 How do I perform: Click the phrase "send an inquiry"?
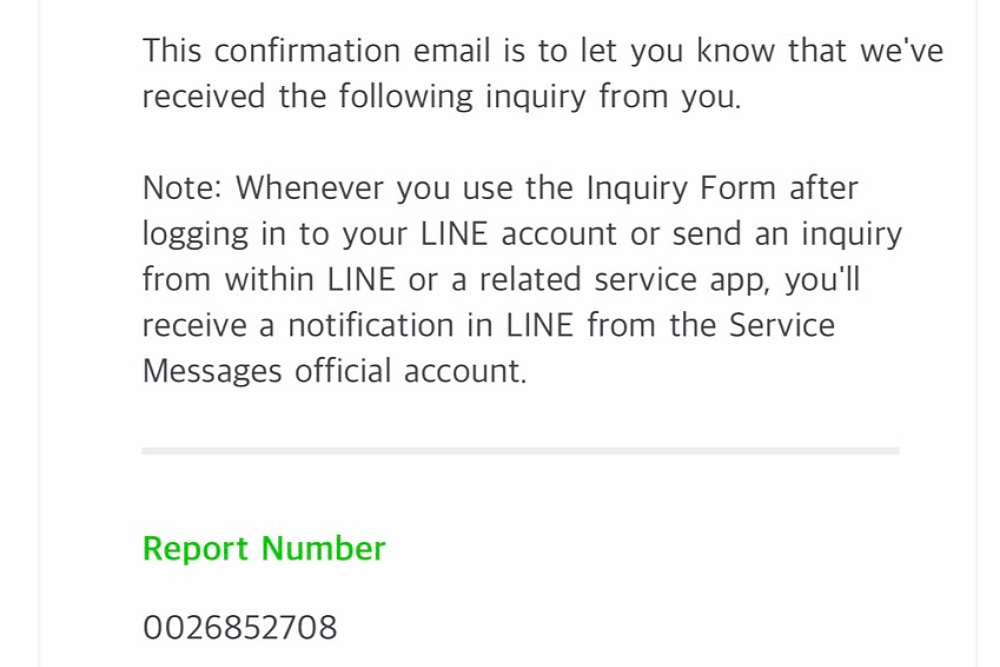click(786, 234)
